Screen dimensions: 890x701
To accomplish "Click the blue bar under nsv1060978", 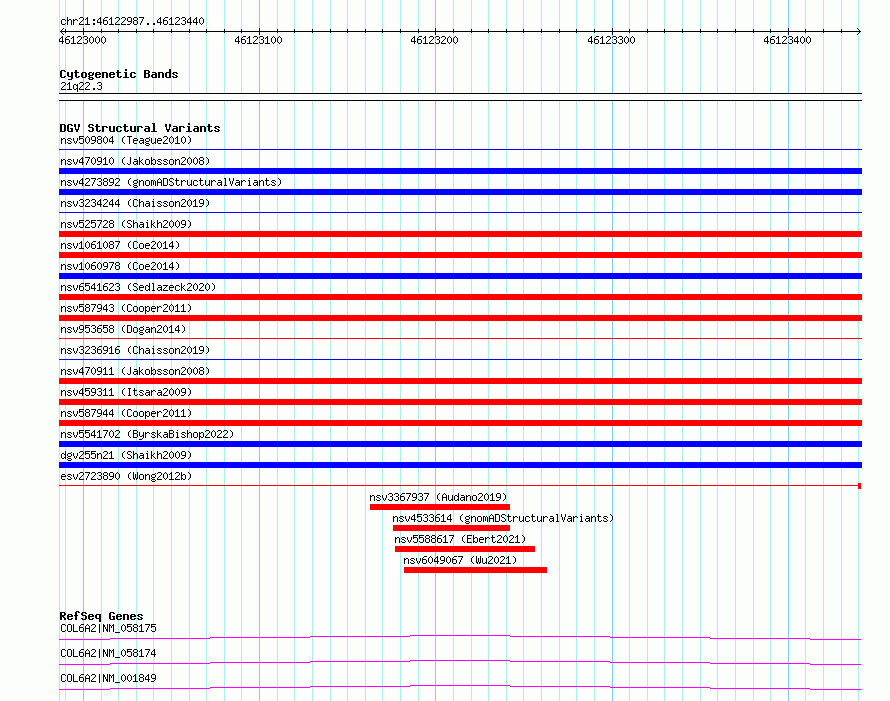I will (460, 276).
